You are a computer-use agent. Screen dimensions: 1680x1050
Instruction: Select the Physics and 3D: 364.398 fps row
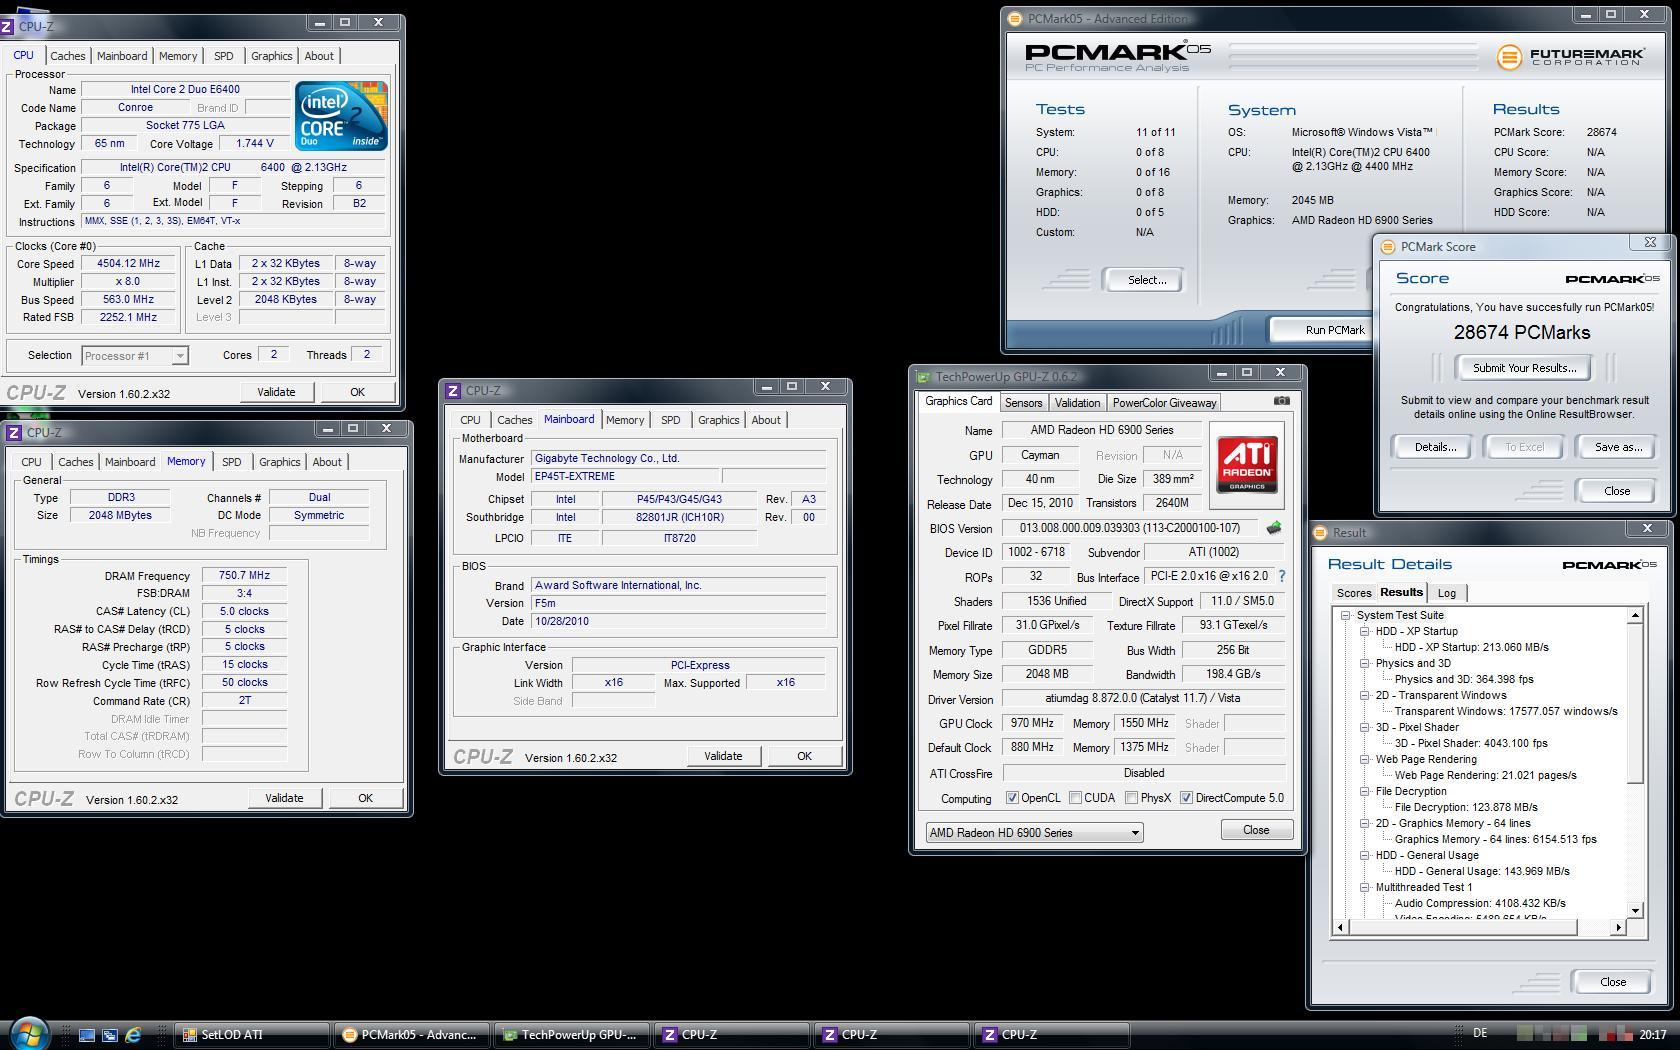tap(1464, 679)
